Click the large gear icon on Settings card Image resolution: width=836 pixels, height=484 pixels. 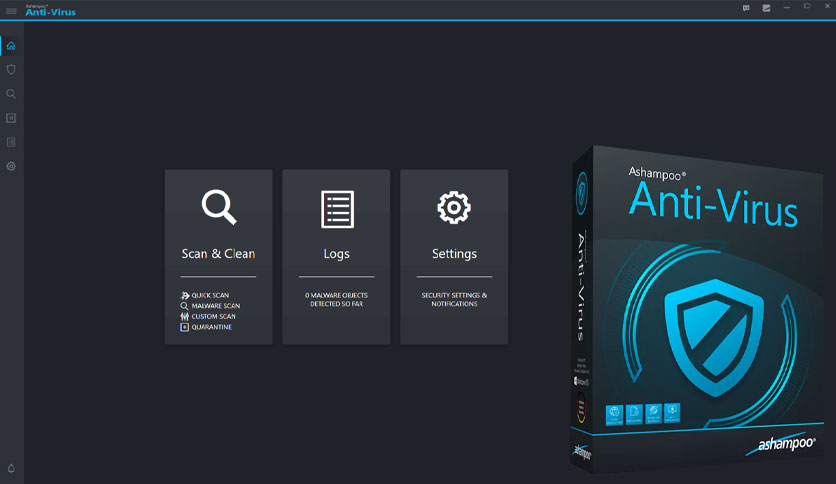click(454, 207)
